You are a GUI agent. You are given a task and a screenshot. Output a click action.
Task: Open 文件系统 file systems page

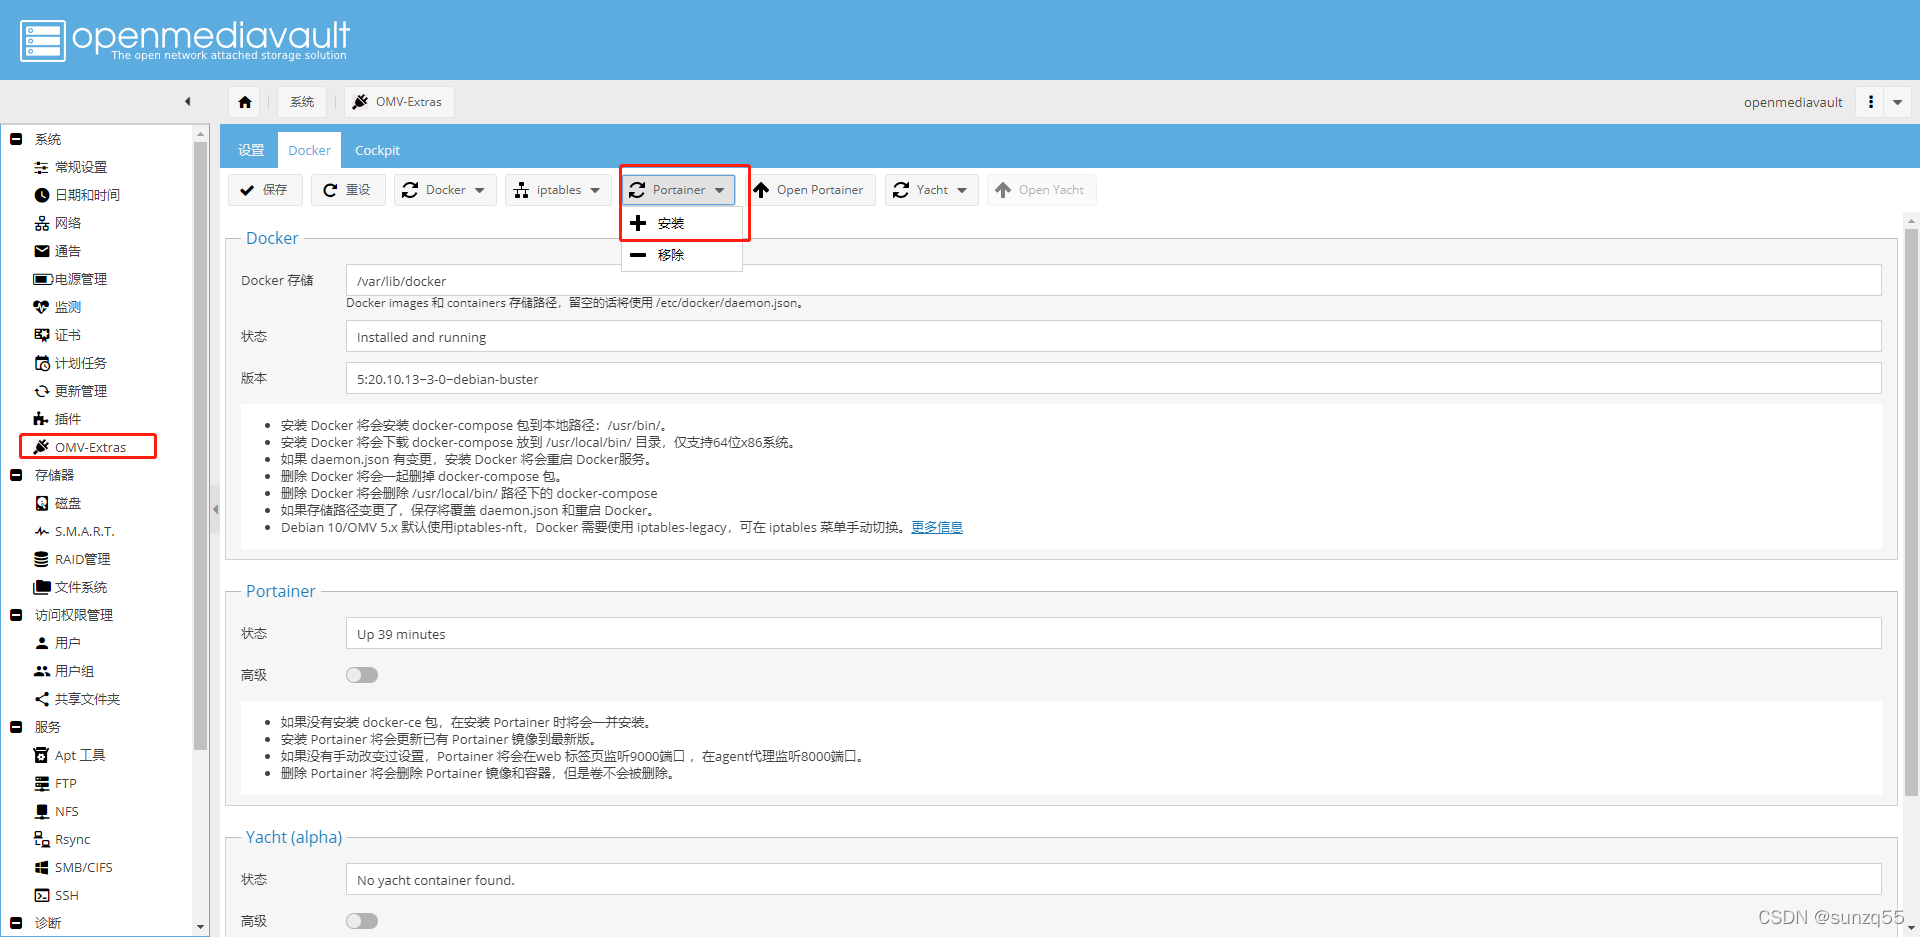(80, 587)
